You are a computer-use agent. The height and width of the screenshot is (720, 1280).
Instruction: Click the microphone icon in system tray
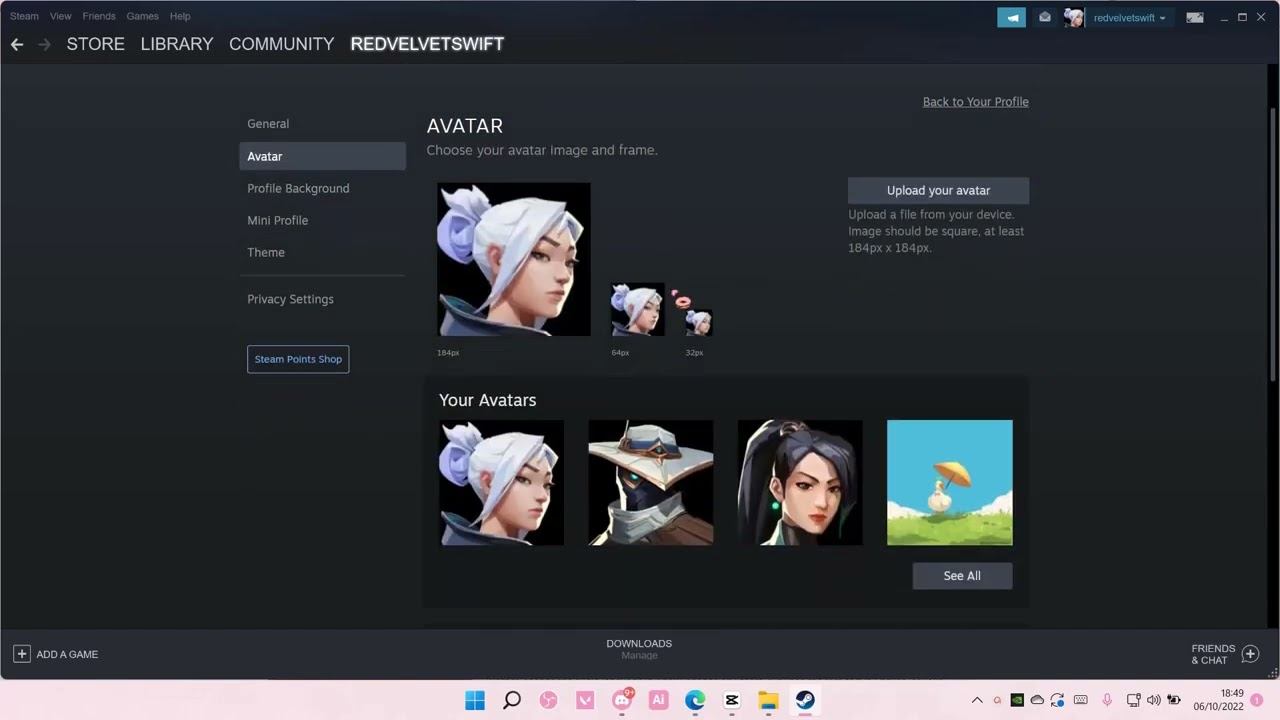click(x=1107, y=700)
